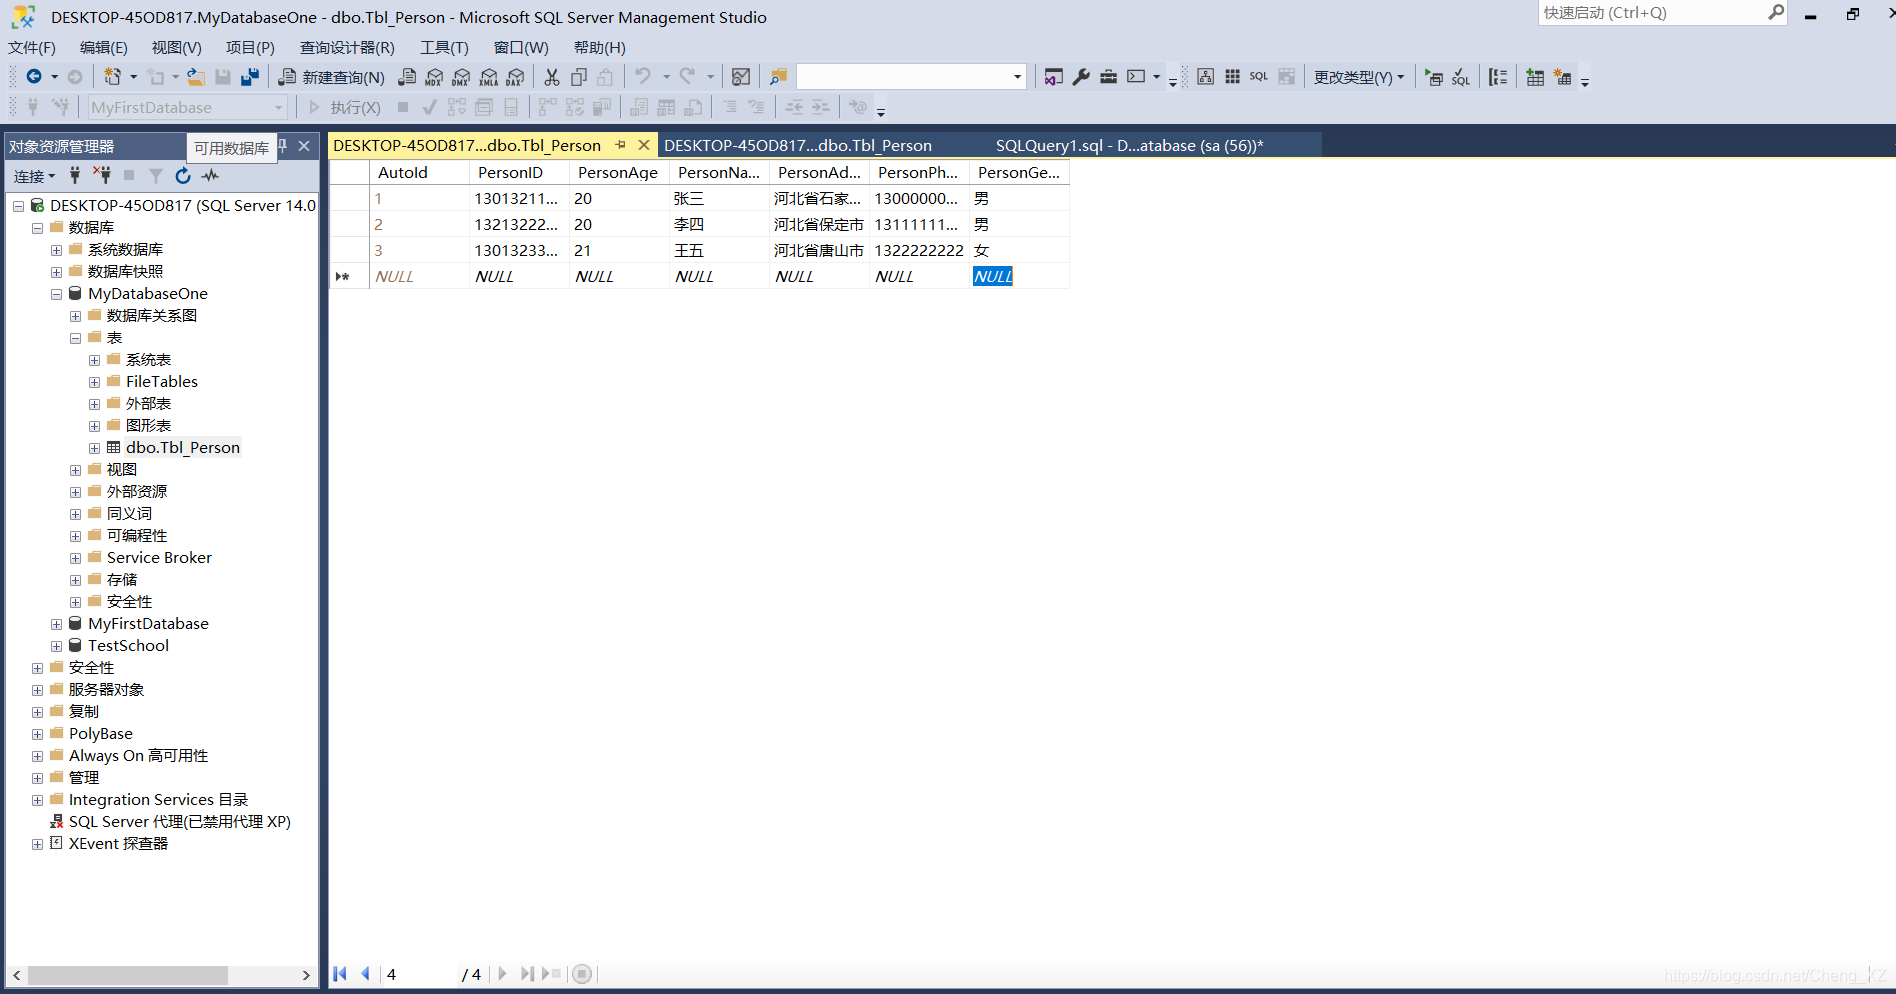Expand the dbo.Tbl_Person table node
Image resolution: width=1896 pixels, height=994 pixels.
(94, 448)
